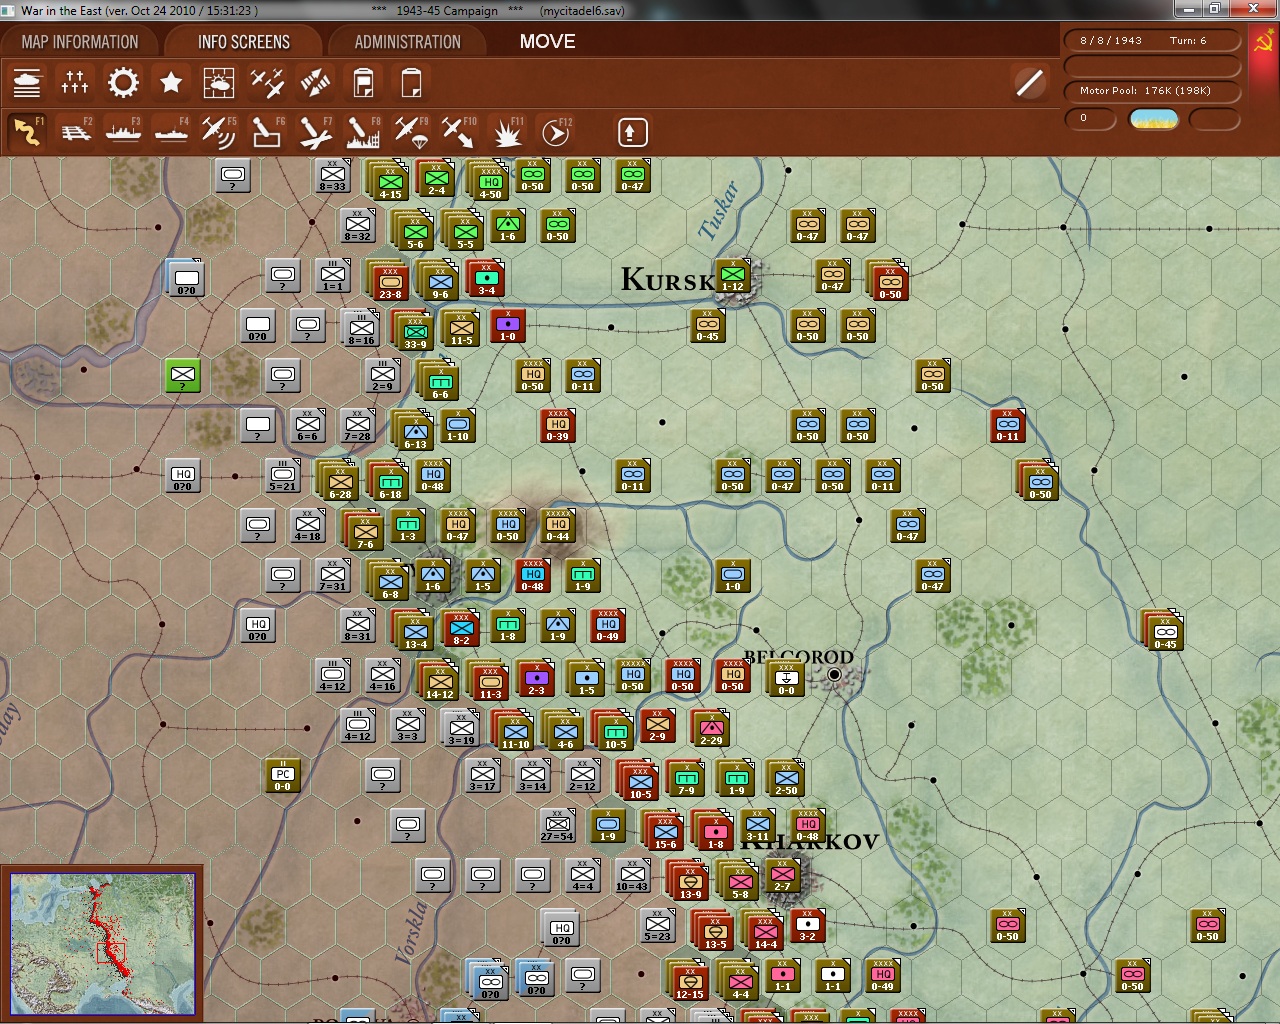Toggle F3 naval transport mode
Viewport: 1280px width, 1024px height.
(123, 132)
